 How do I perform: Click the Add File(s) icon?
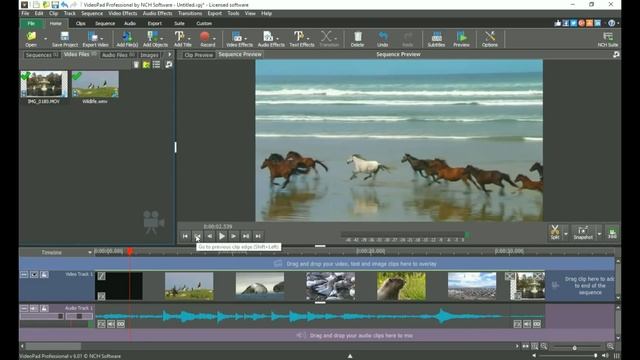click(127, 36)
